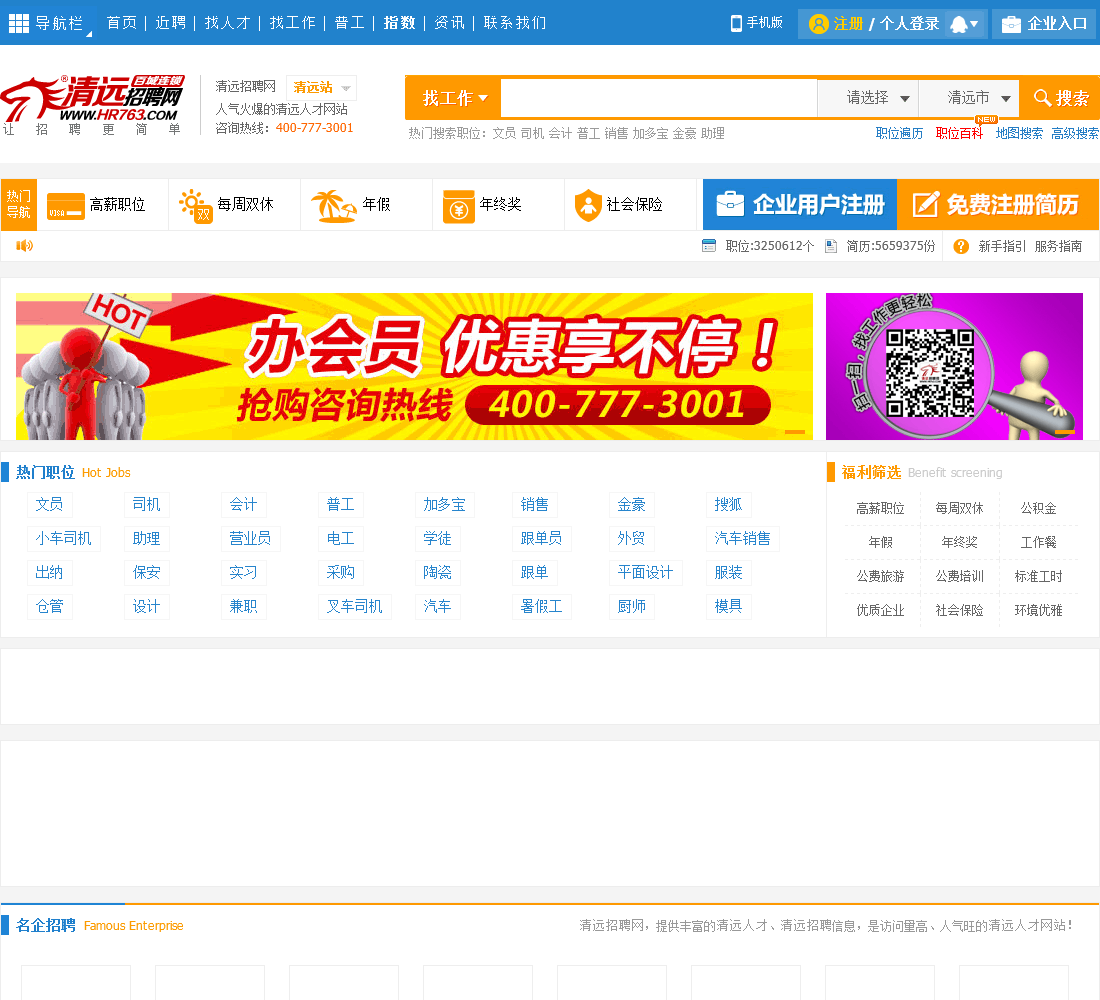1100x1000 pixels.
Task: Filter by 环境优雅 benefit
Action: coord(1038,611)
